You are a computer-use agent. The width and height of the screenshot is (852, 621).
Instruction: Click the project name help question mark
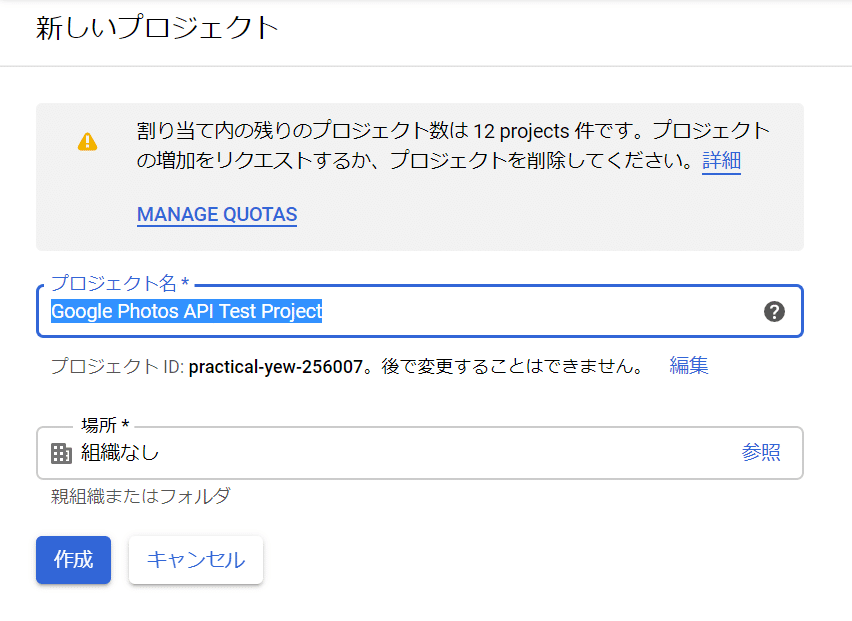tap(774, 311)
